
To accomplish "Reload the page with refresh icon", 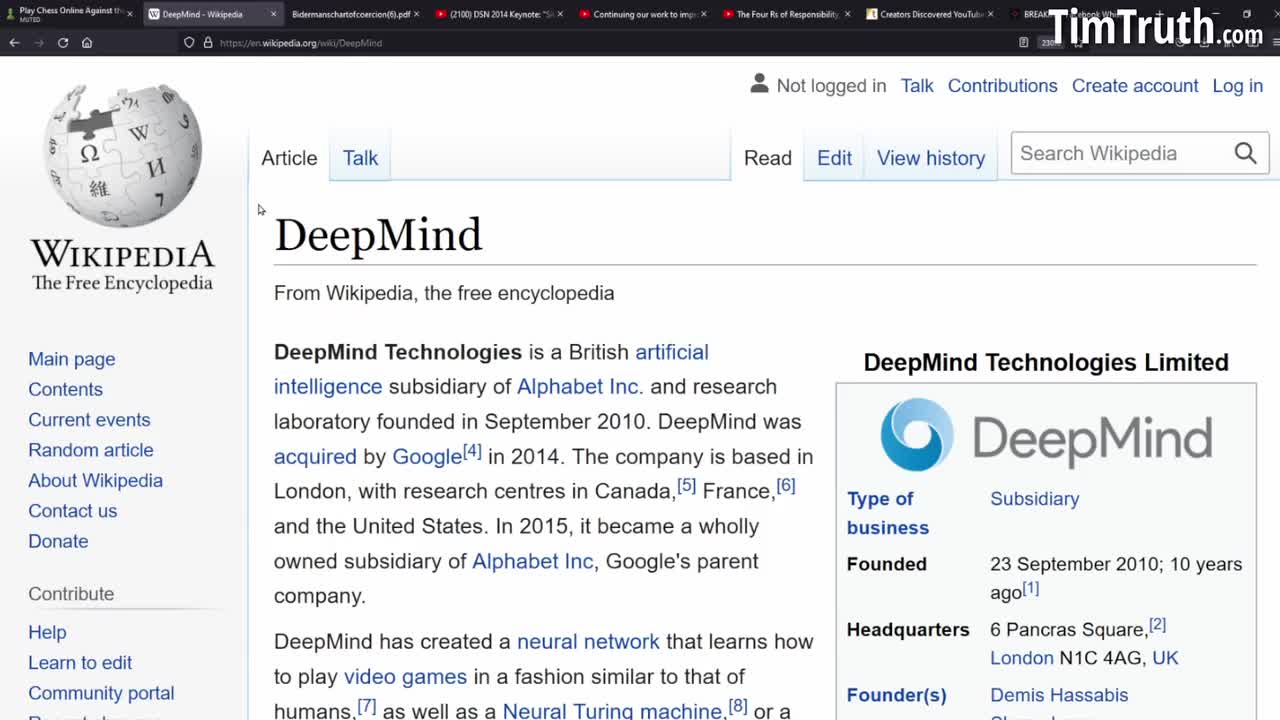I will [63, 43].
